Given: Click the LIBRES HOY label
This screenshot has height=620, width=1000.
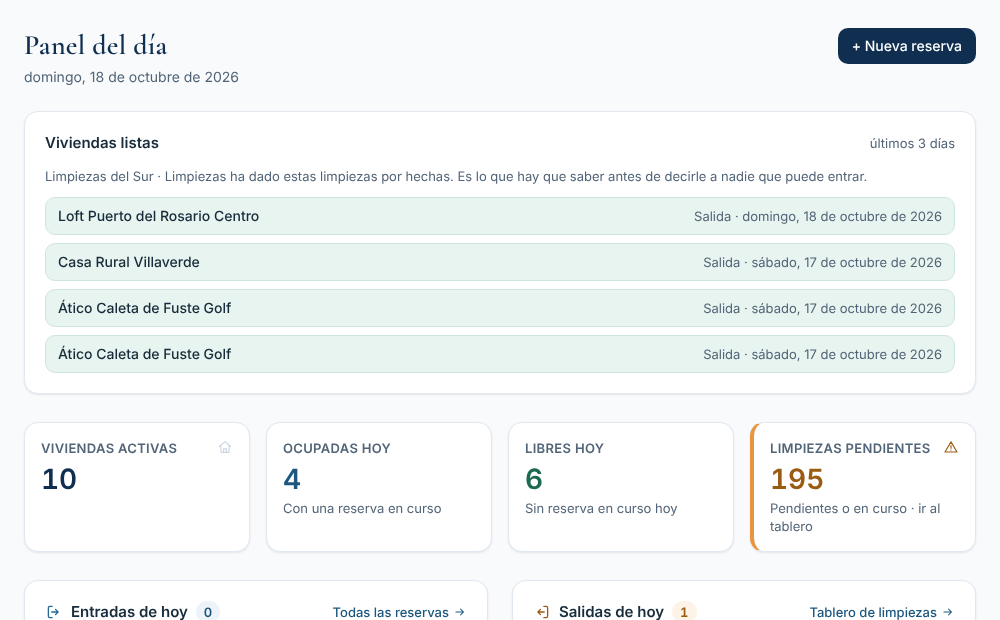Looking at the screenshot, I should (x=564, y=448).
